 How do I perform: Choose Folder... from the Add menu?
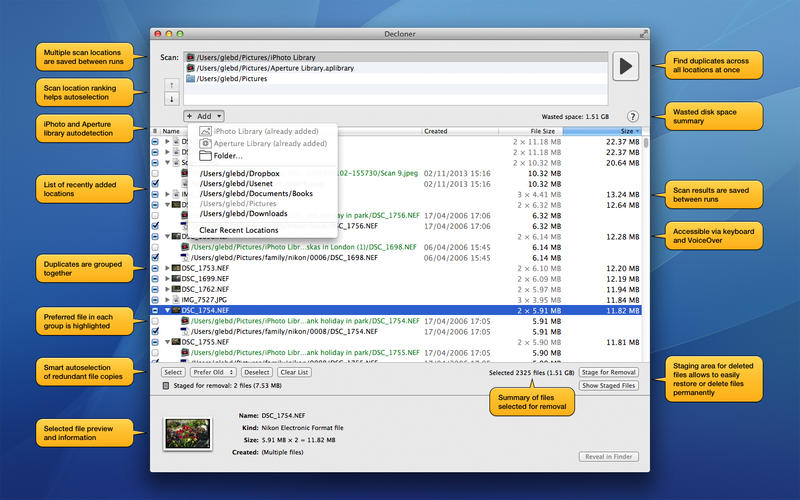[227, 156]
